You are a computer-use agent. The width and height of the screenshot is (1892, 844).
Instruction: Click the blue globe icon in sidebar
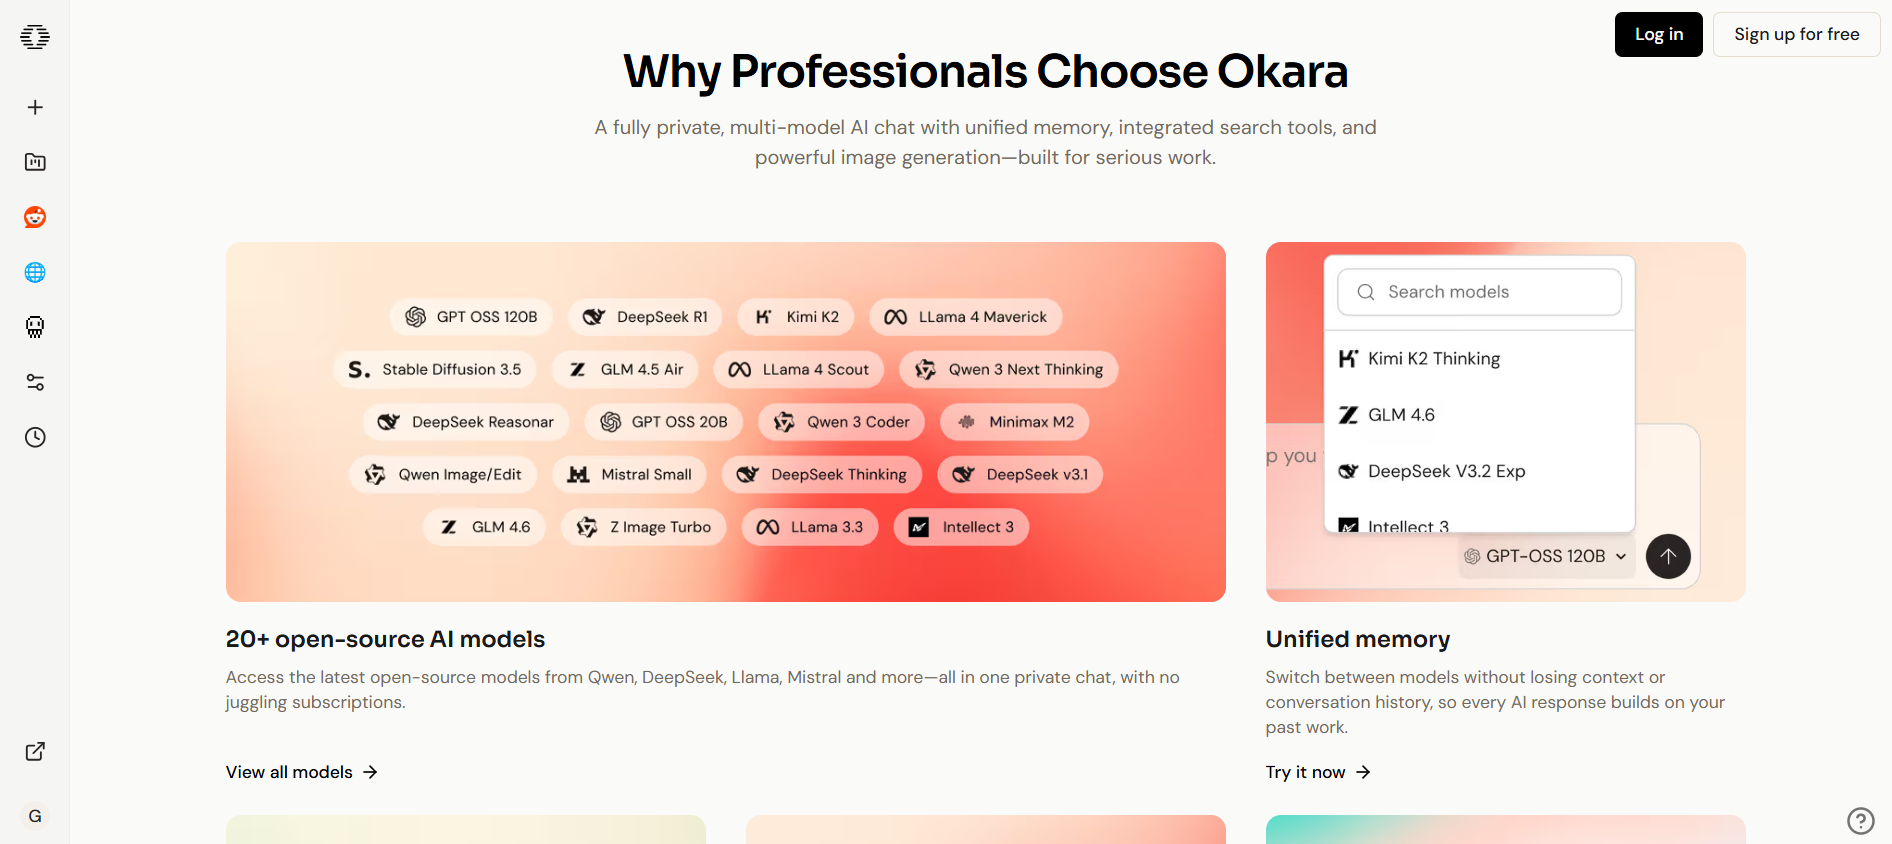(35, 272)
